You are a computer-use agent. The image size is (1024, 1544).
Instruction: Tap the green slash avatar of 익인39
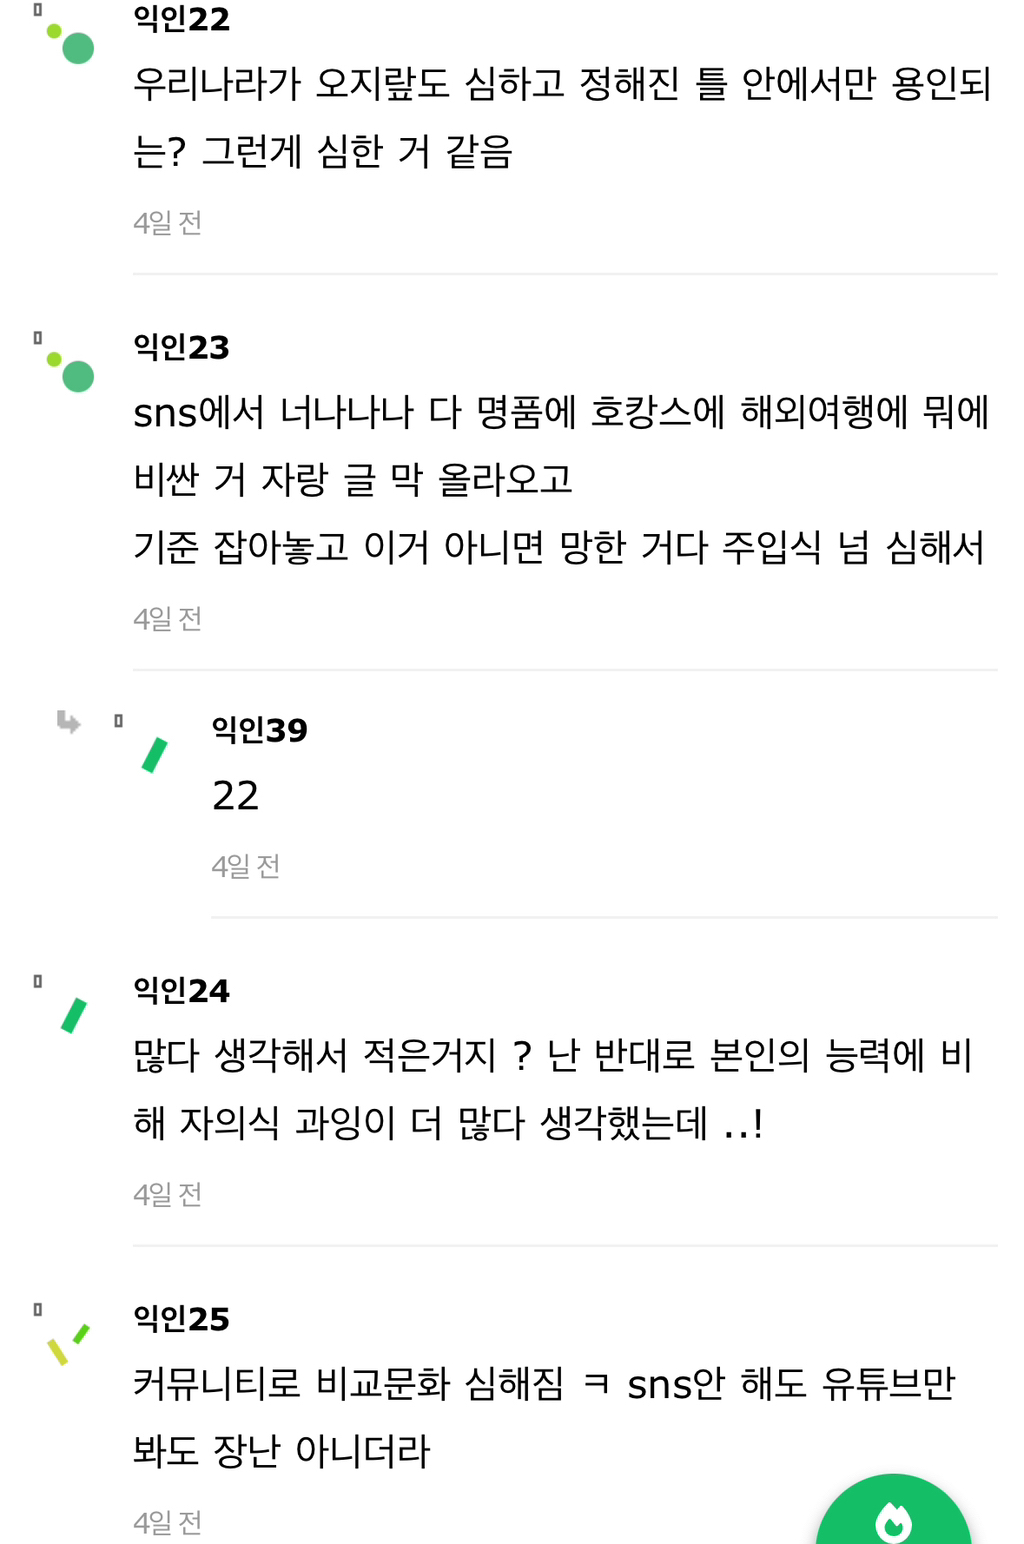(x=155, y=755)
